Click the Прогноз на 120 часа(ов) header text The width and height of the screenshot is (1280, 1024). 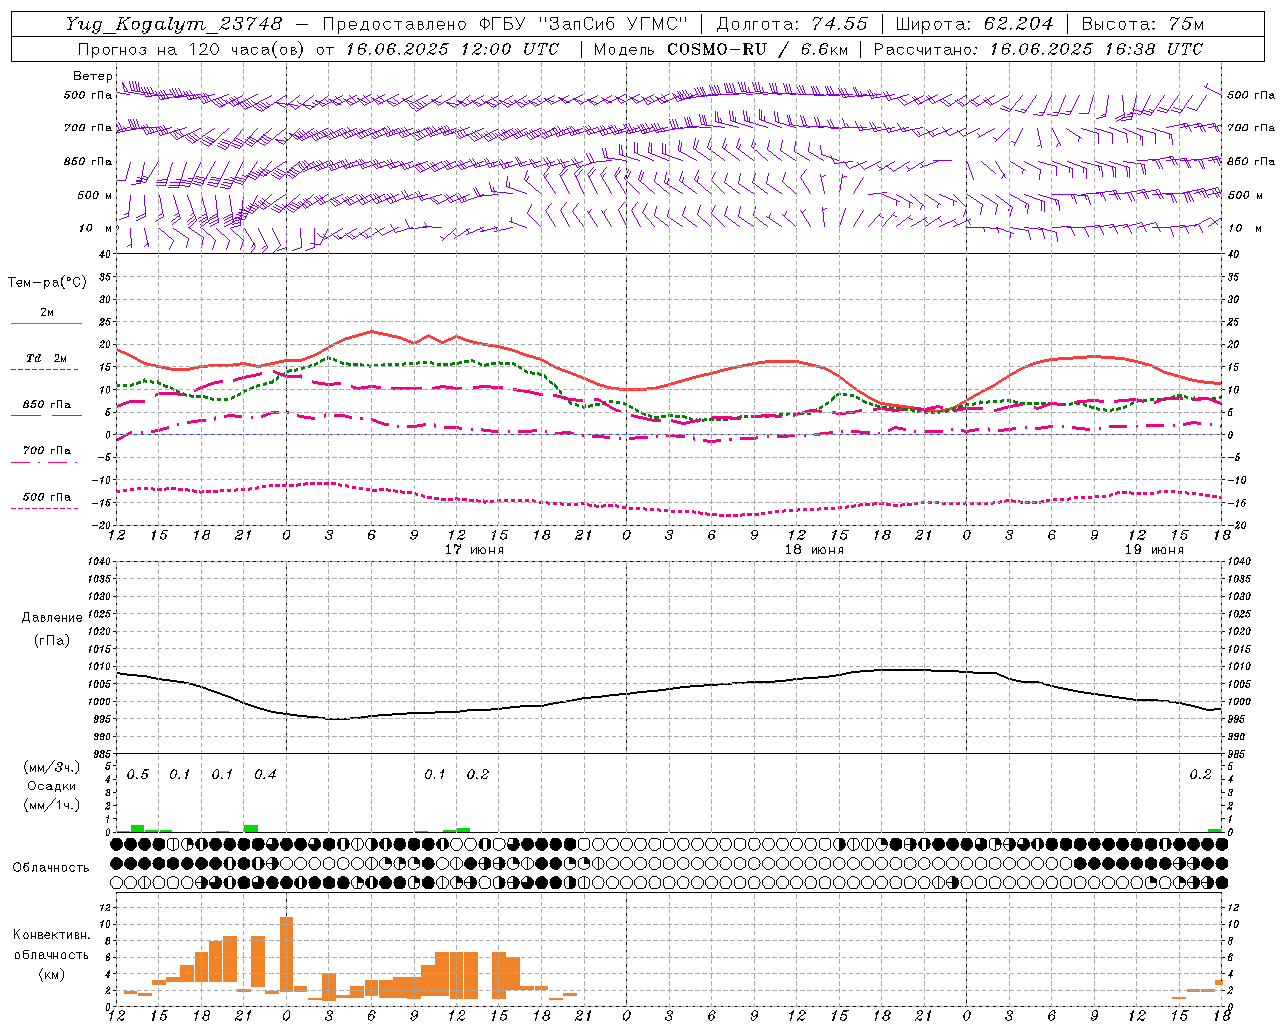coord(191,49)
